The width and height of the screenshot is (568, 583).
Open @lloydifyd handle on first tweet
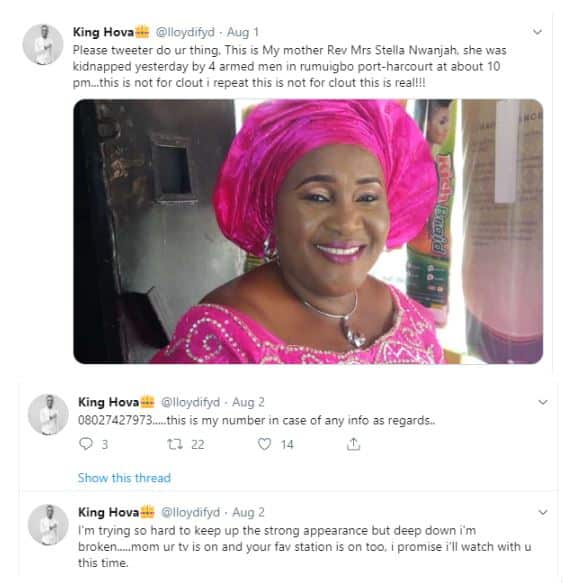(x=185, y=32)
